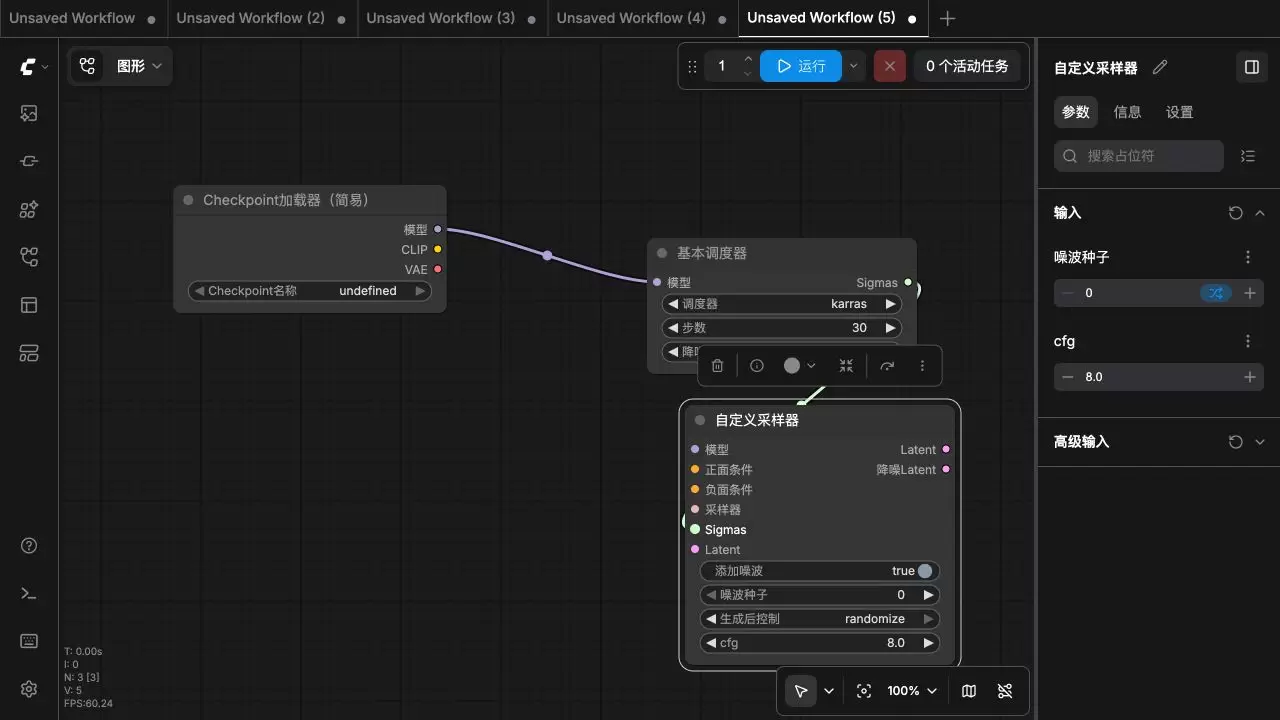Collapse node using the shrink arrows icon

click(x=846, y=366)
